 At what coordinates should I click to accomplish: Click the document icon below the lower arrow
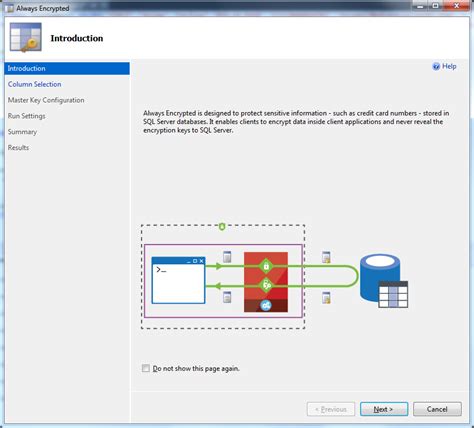pyautogui.click(x=227, y=297)
